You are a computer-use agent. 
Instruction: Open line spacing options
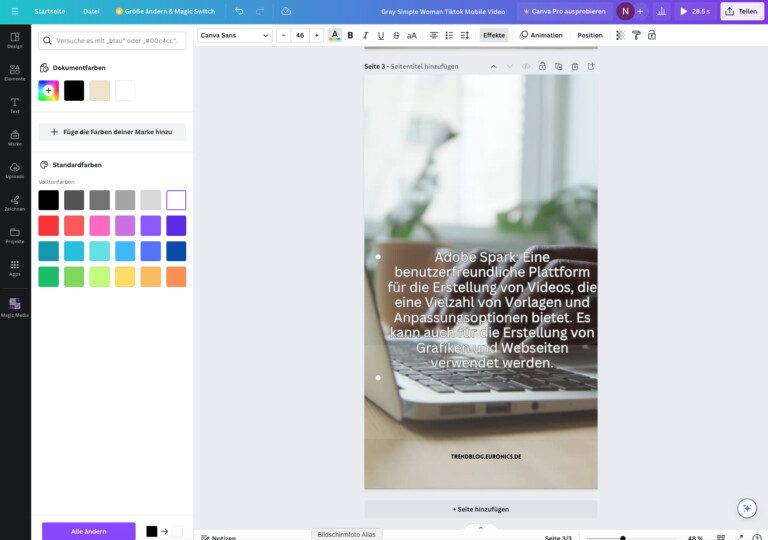click(465, 35)
